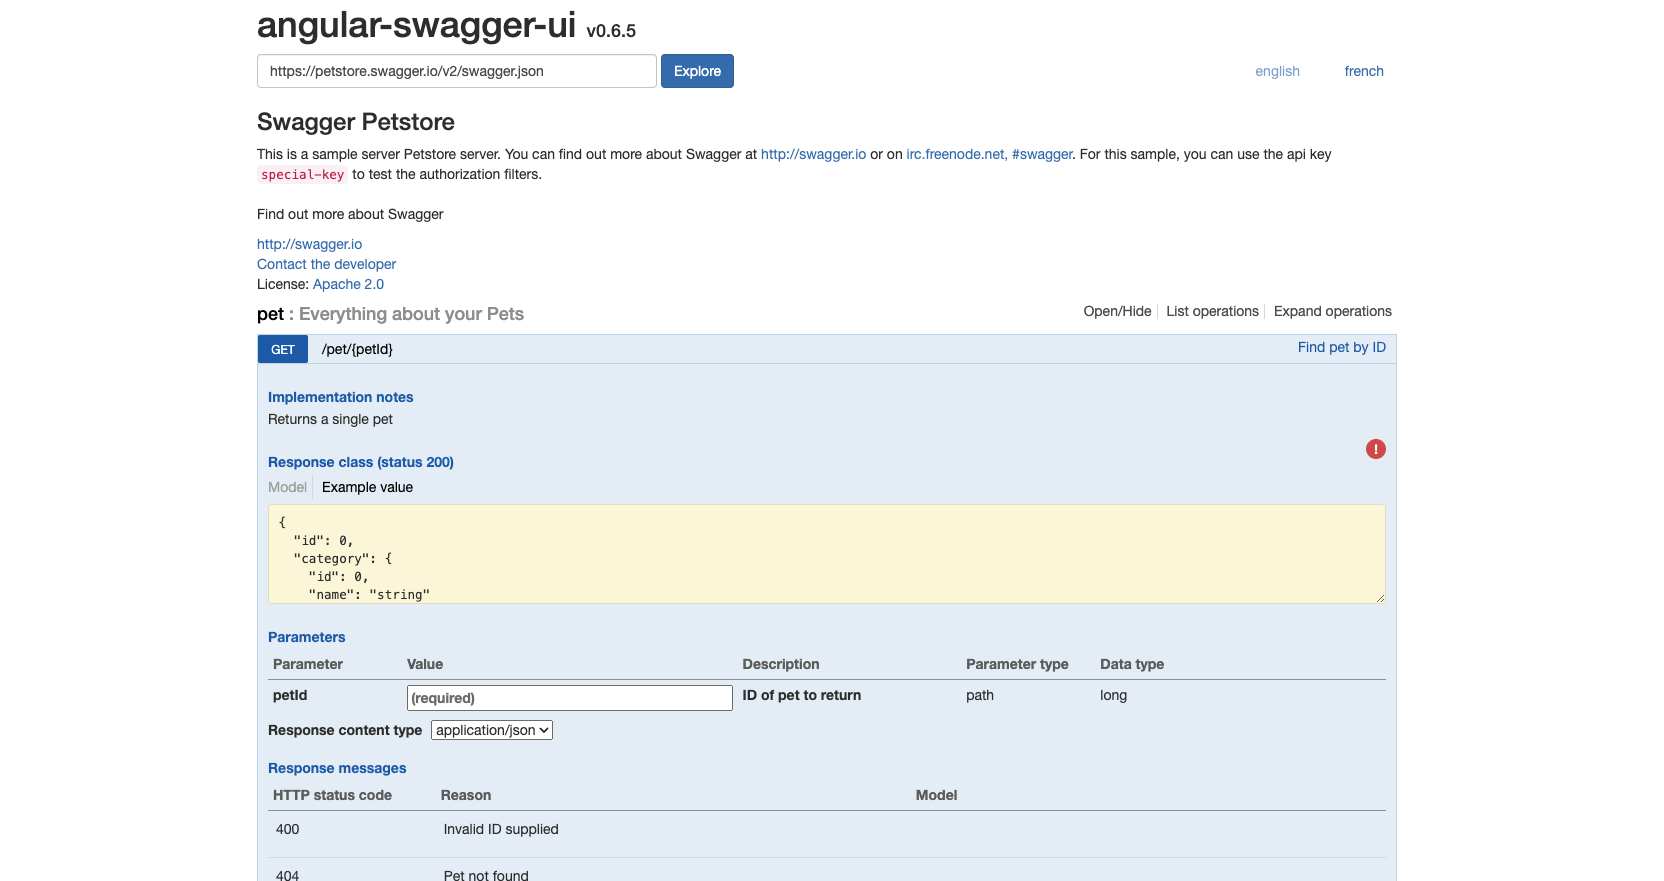
Task: Switch language to english
Action: coord(1277,71)
